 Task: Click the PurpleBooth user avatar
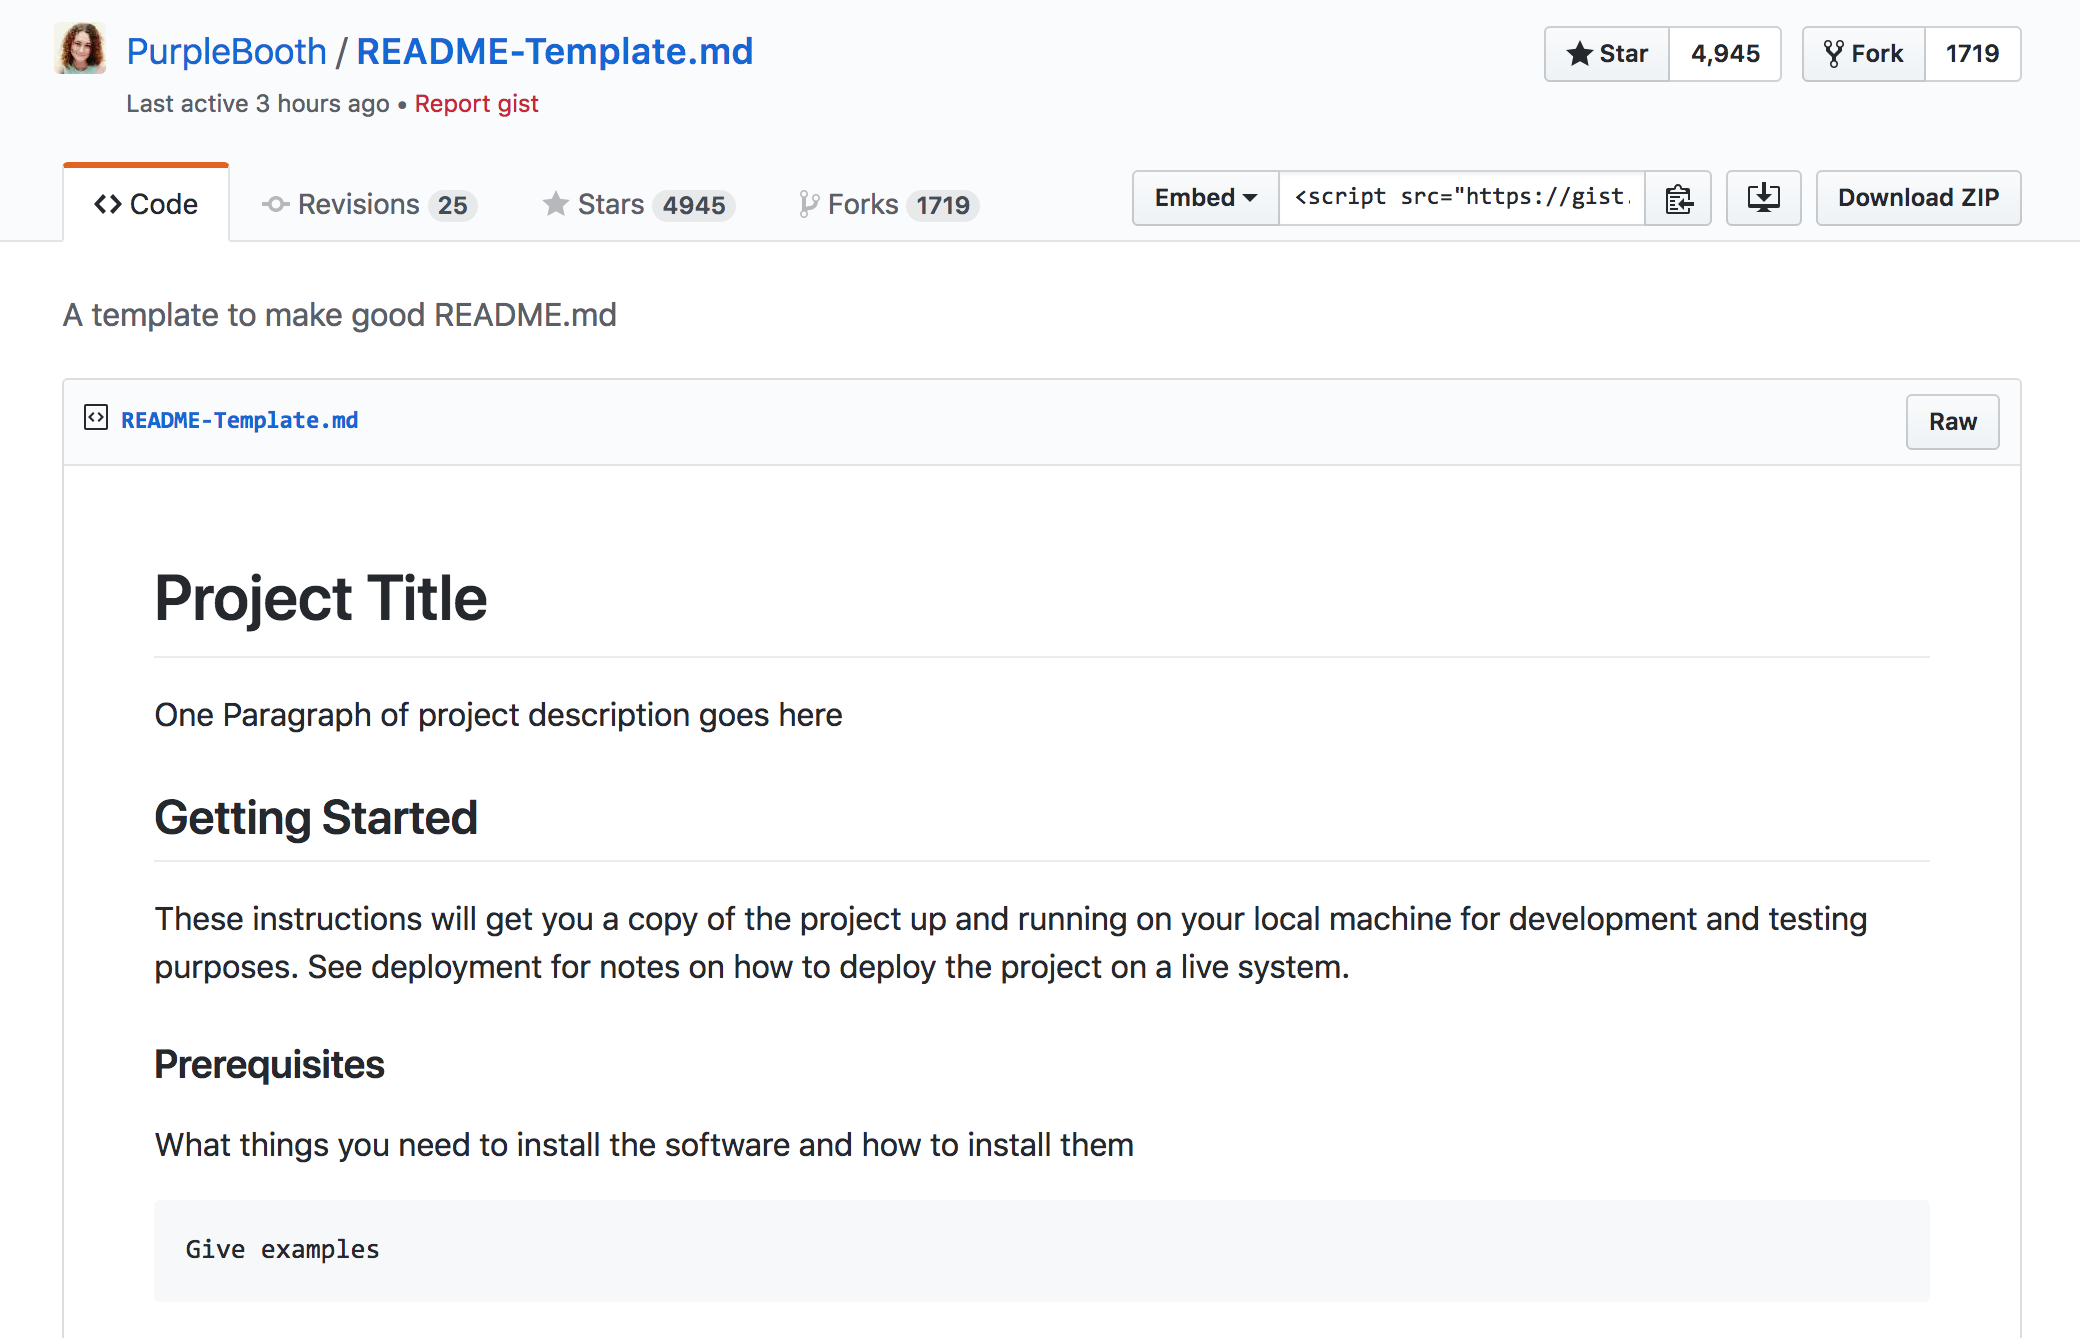80,49
